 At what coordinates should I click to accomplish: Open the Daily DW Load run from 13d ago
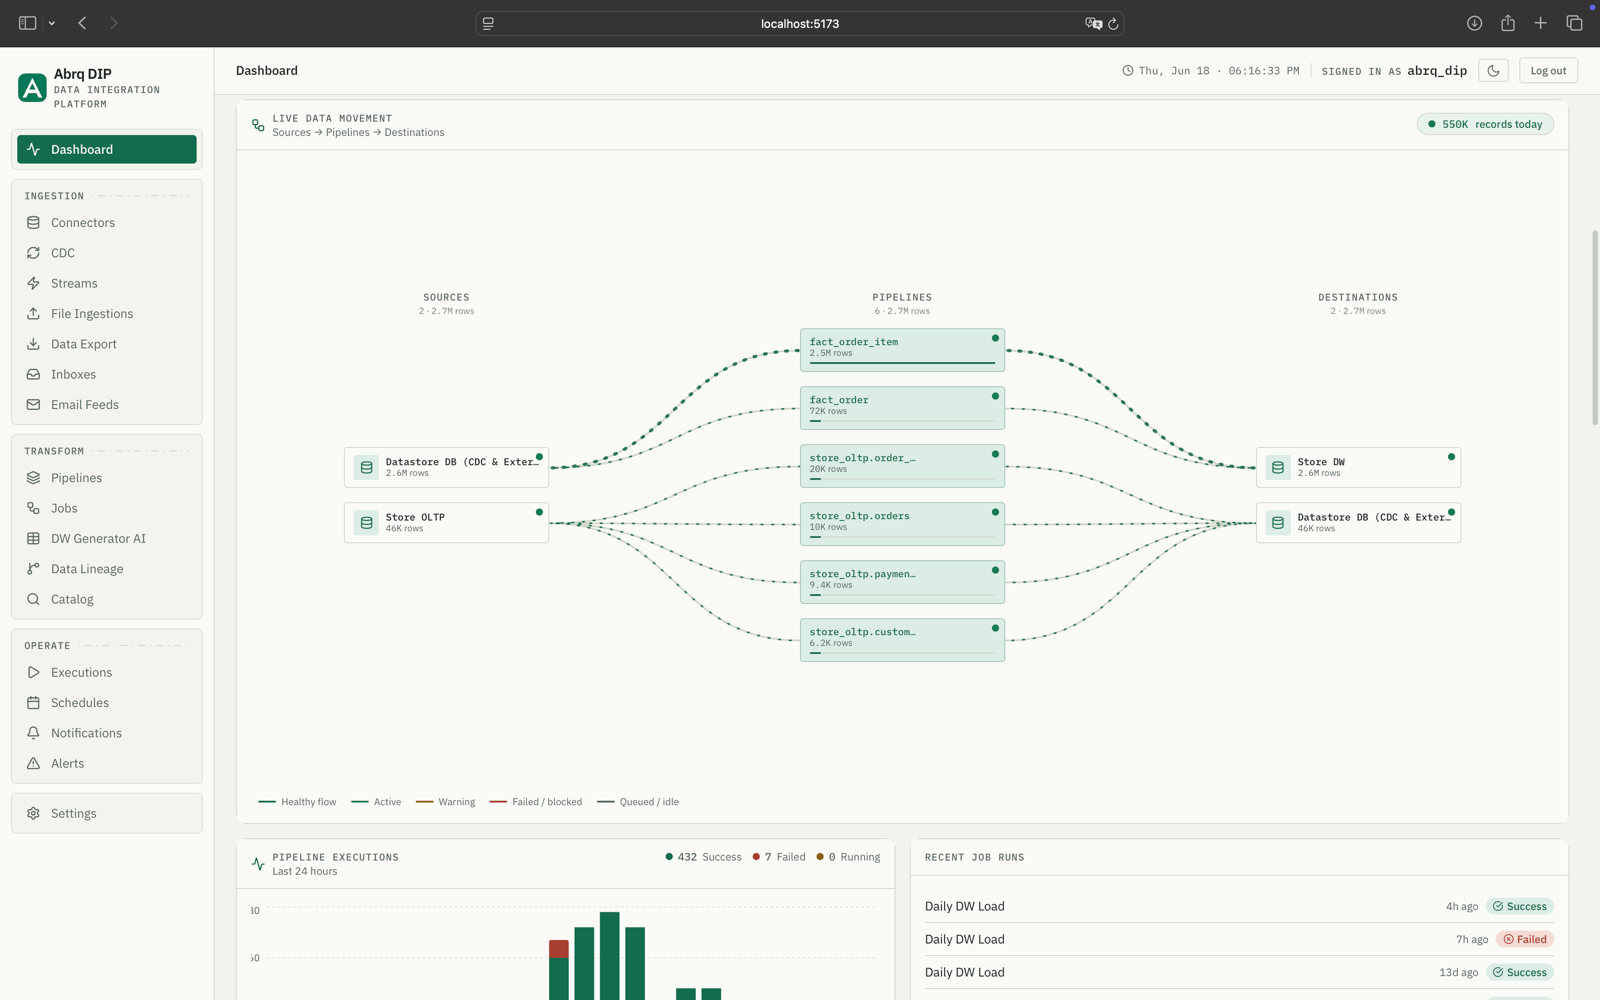(x=1239, y=972)
